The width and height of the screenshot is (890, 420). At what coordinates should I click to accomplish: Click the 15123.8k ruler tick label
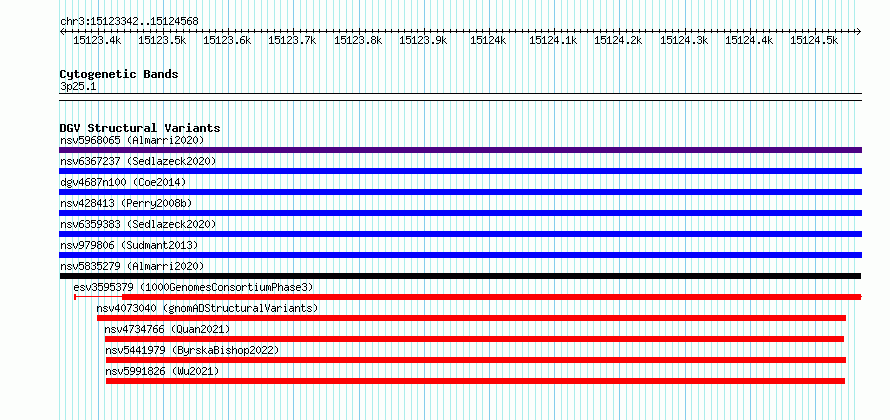[358, 40]
